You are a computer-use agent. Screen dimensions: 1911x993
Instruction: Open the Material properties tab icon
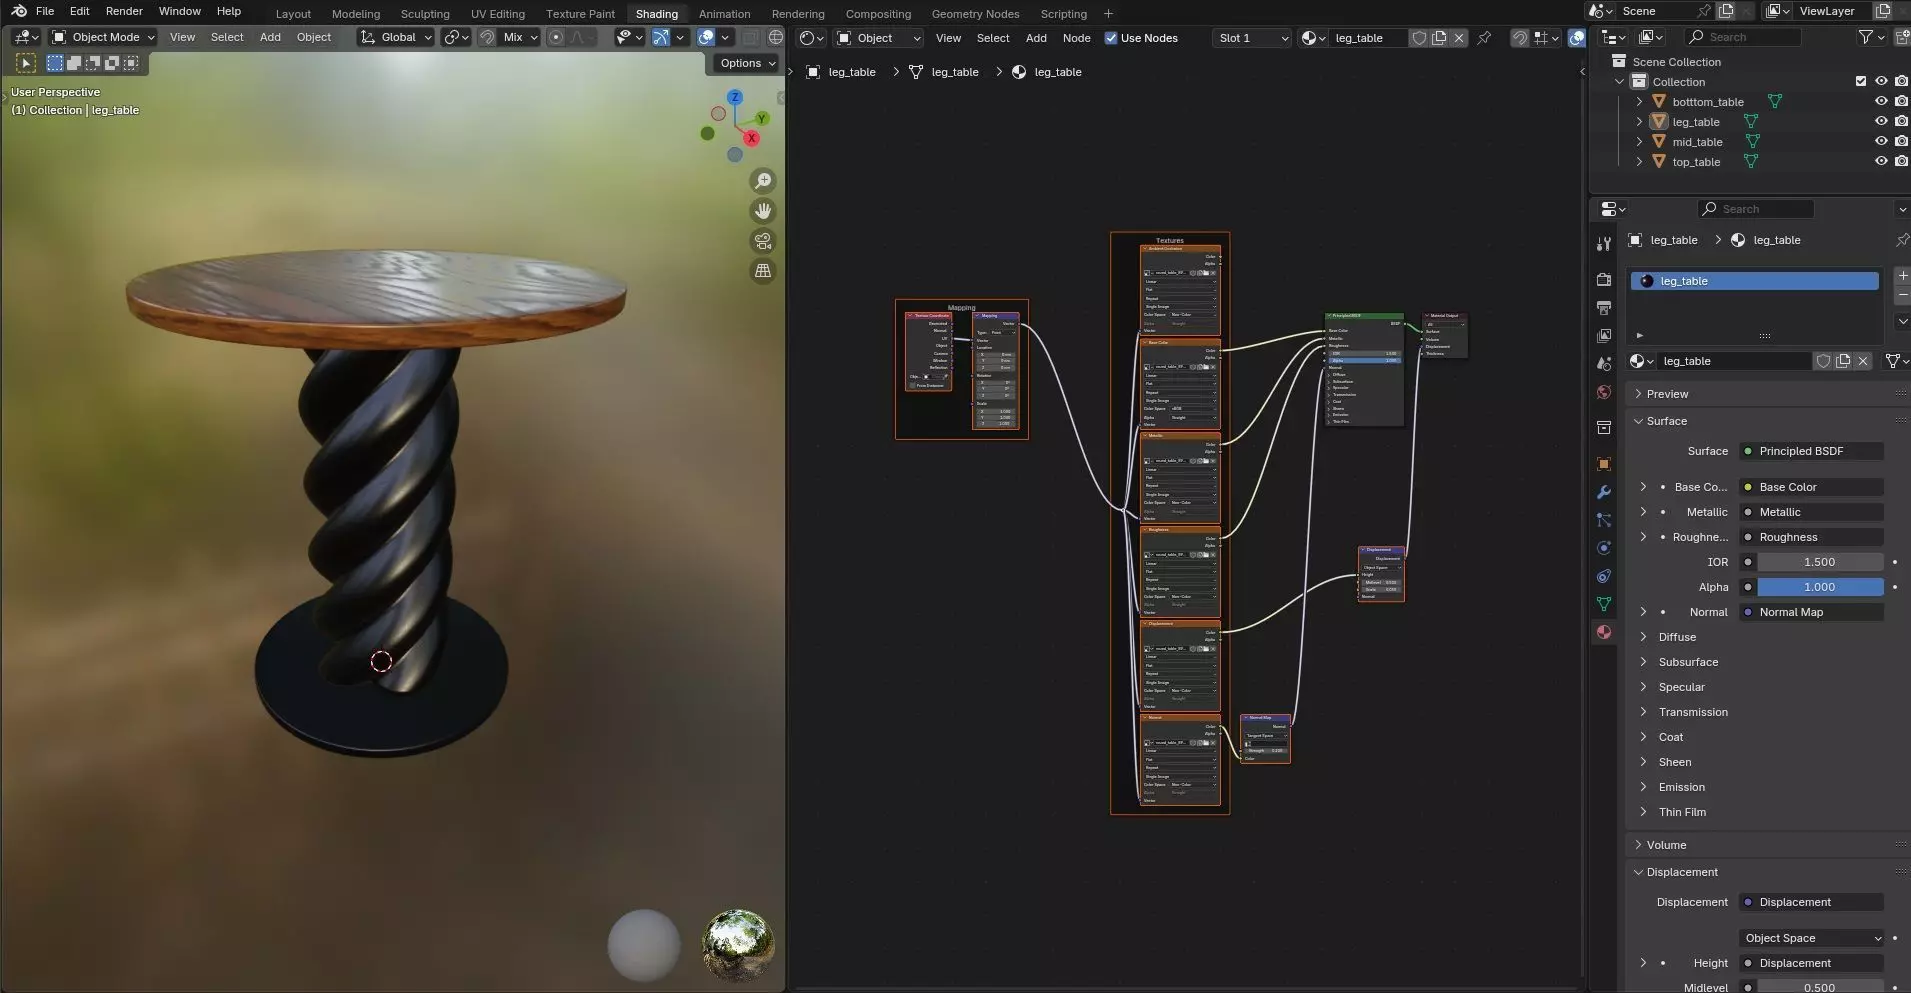coord(1604,632)
